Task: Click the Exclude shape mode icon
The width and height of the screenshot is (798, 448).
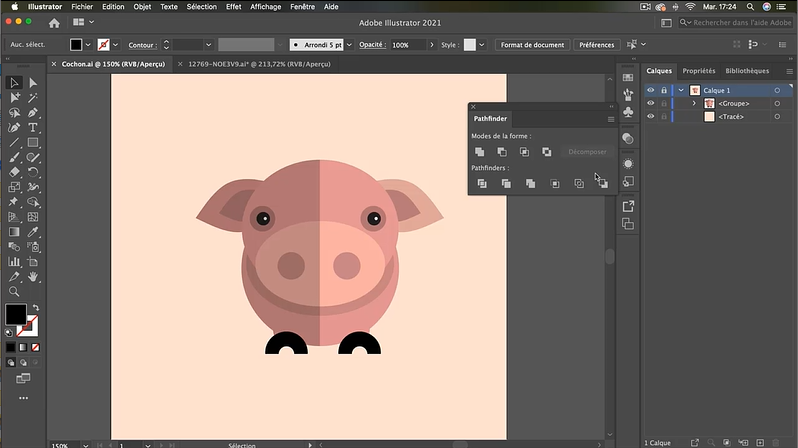Action: (546, 151)
